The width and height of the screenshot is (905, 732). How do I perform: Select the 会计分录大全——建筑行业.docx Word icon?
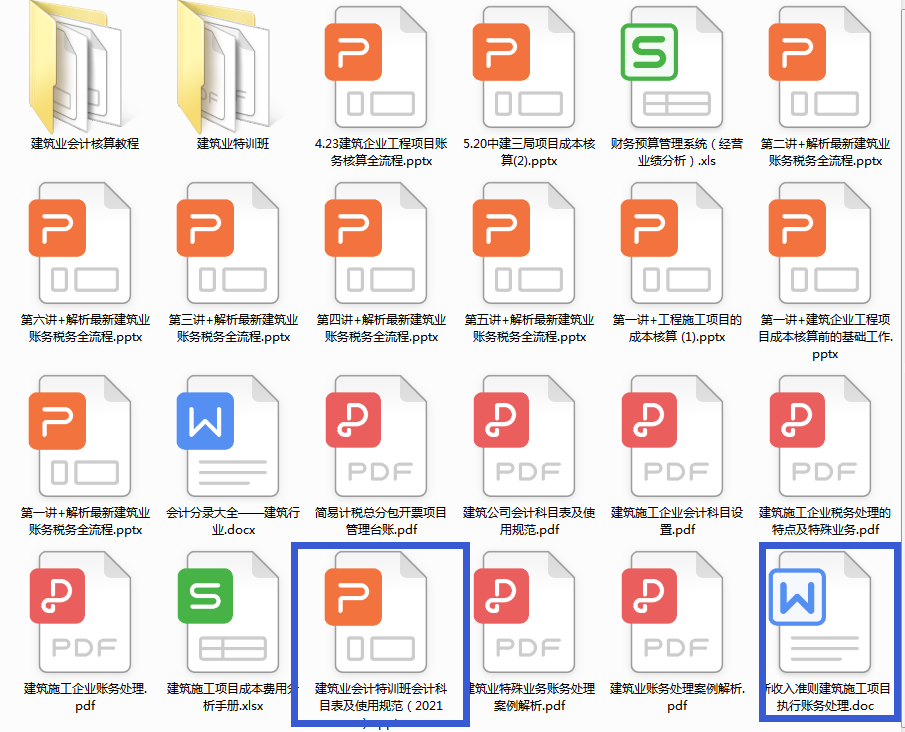click(x=227, y=436)
